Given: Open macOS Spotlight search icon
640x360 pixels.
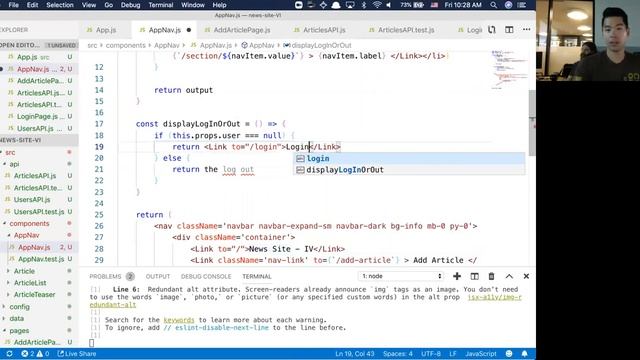Looking at the screenshot, I should coord(493,5).
